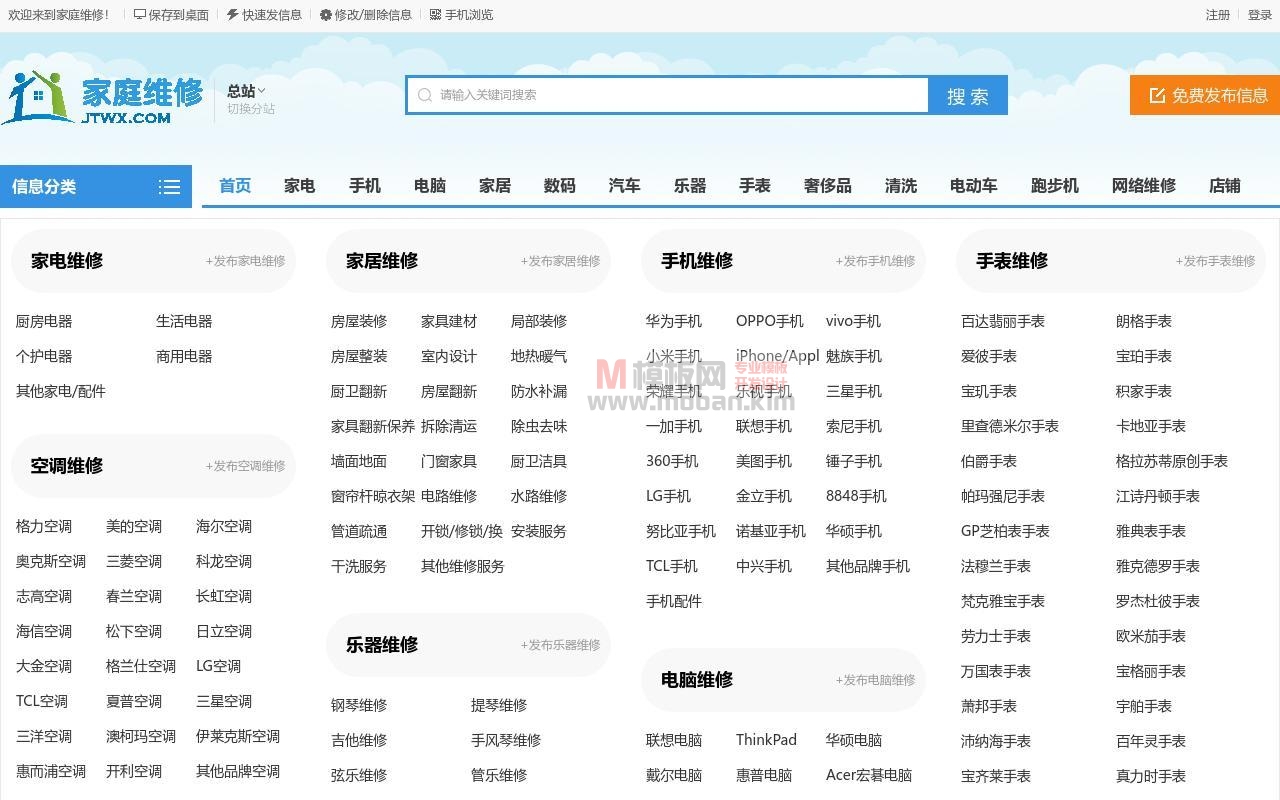
Task: Click the list icon on 信息分类 bar
Action: click(169, 187)
